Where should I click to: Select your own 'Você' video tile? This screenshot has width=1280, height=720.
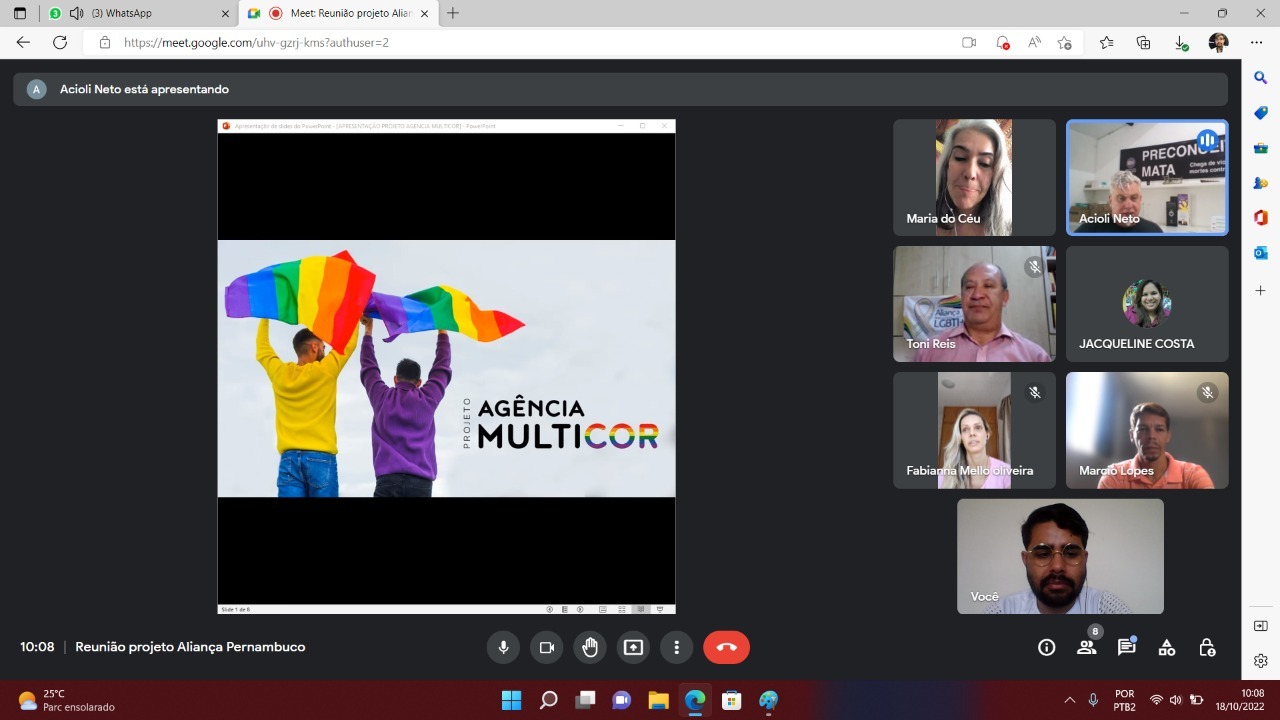tap(1060, 556)
